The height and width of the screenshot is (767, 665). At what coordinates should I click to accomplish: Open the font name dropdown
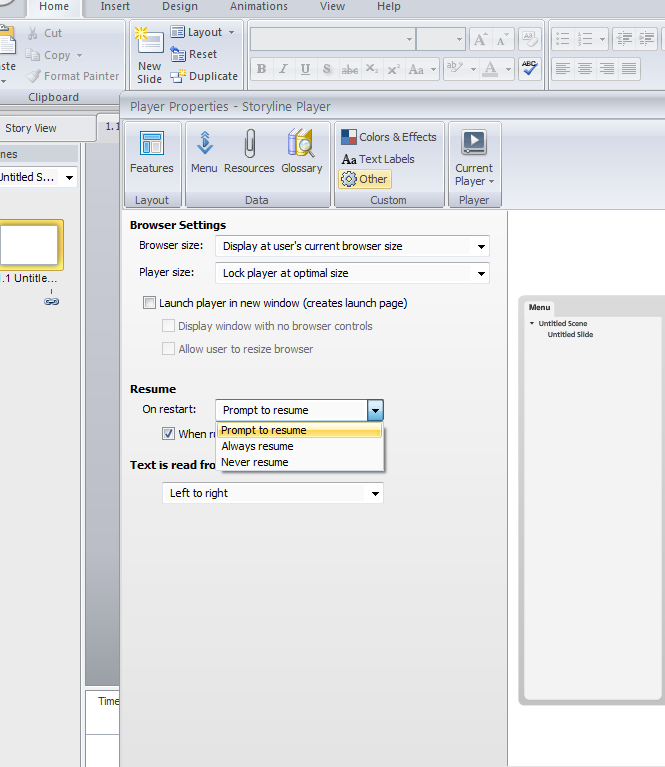click(409, 39)
